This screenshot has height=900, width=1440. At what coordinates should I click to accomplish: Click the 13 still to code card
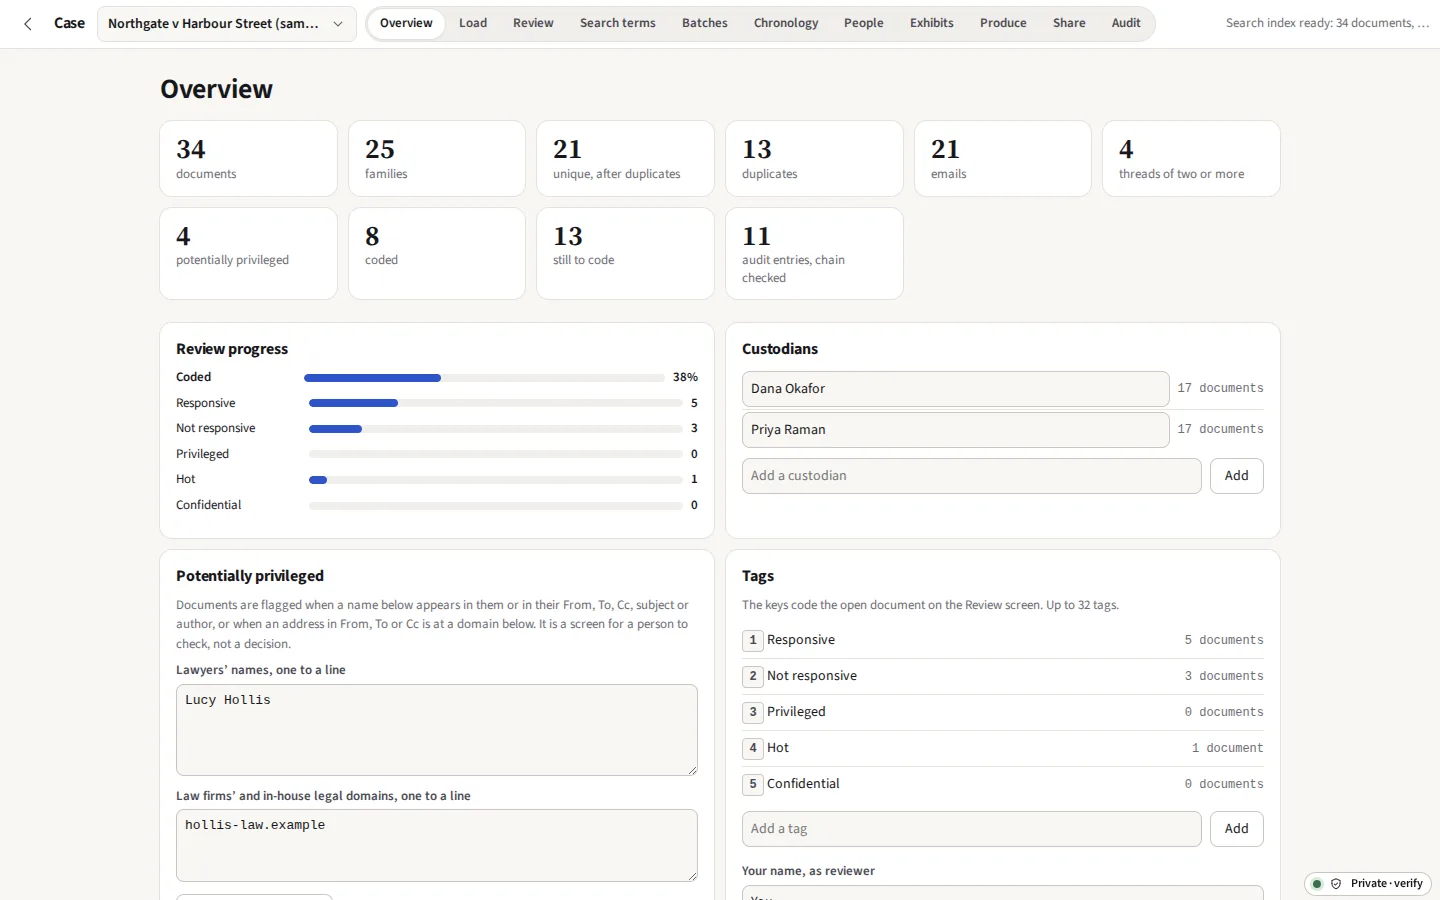click(626, 254)
